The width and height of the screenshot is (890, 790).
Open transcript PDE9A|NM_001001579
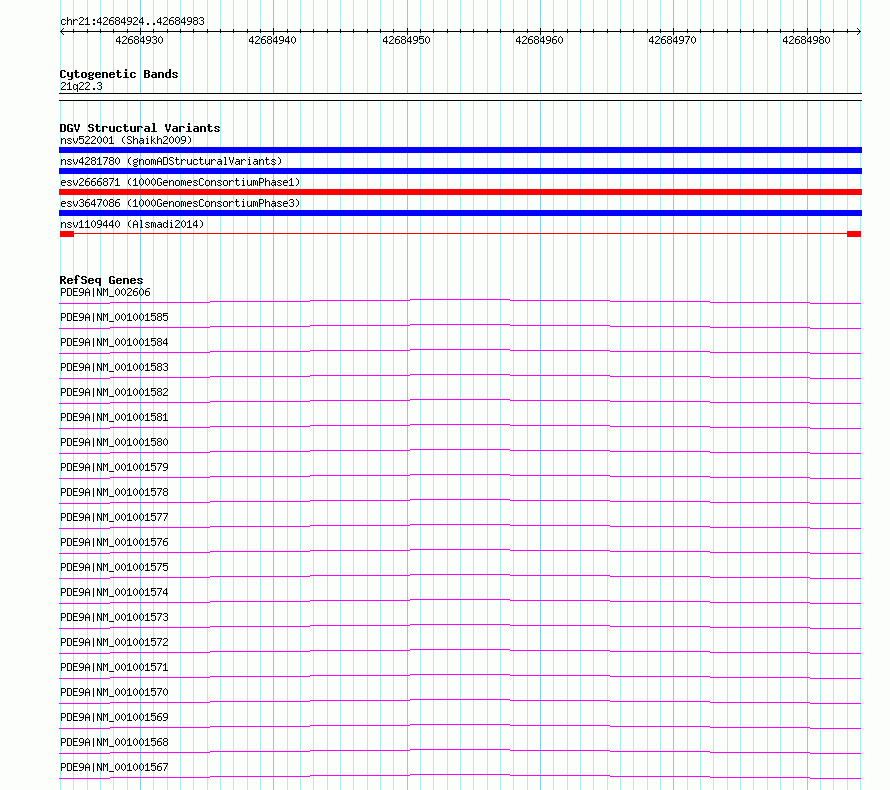tap(114, 467)
